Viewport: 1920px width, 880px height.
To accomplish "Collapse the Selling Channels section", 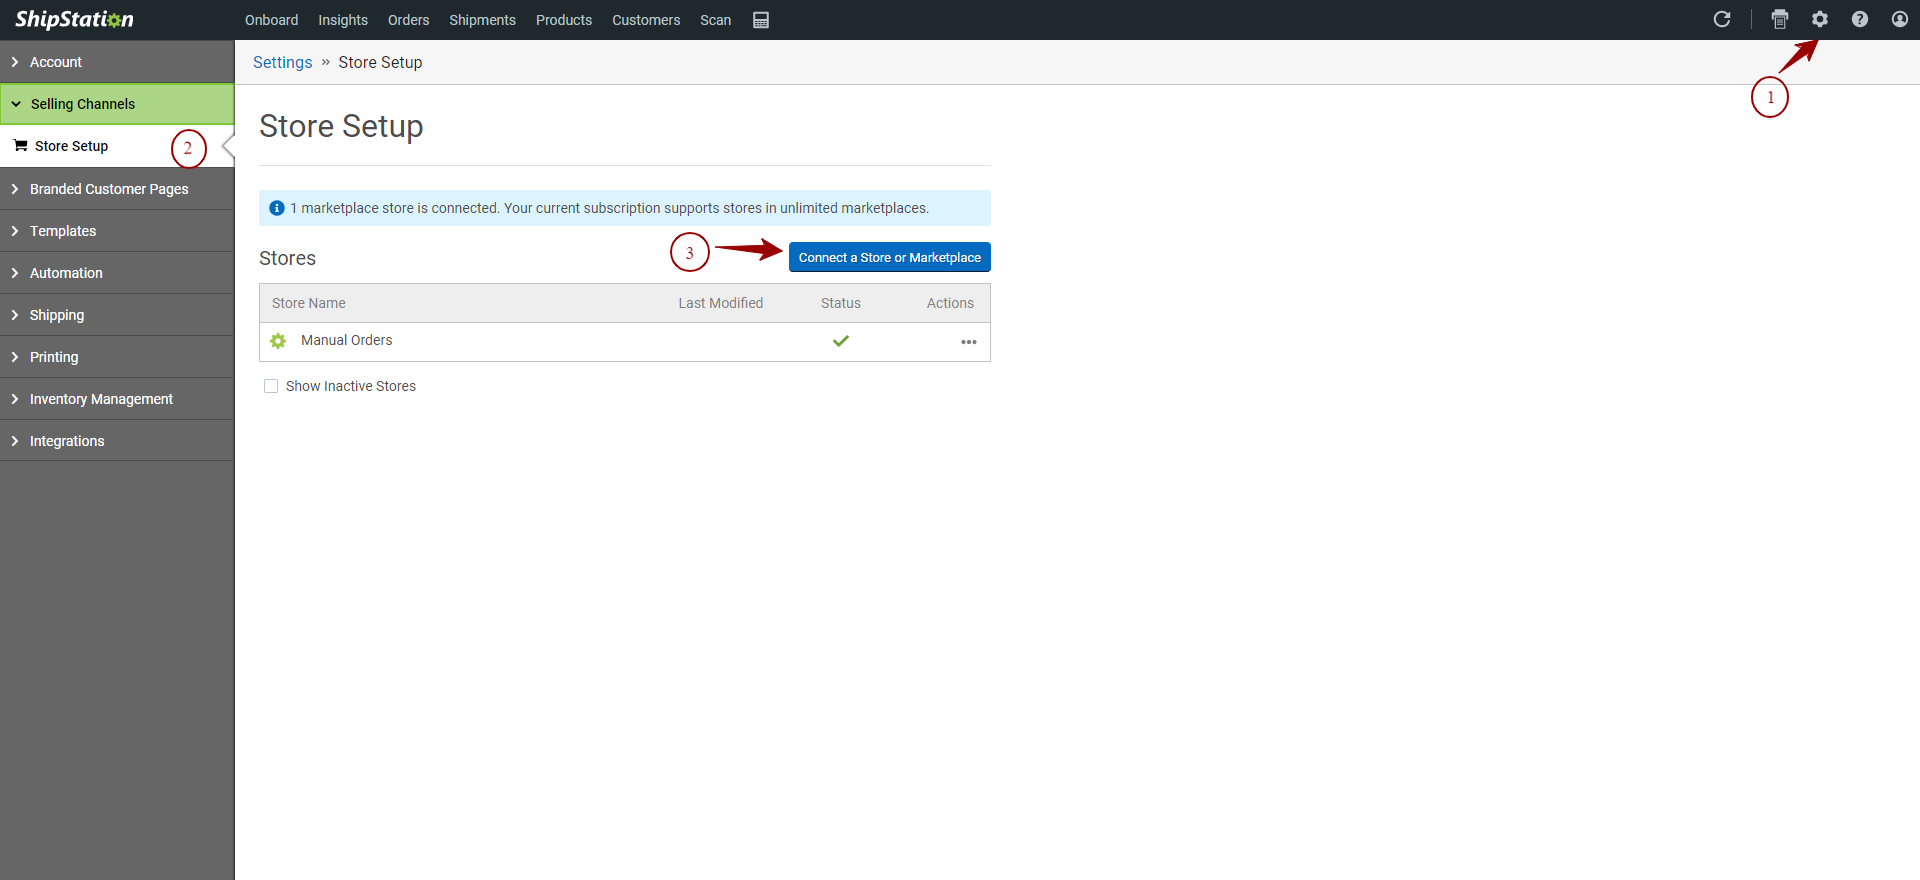I will pyautogui.click(x=82, y=104).
